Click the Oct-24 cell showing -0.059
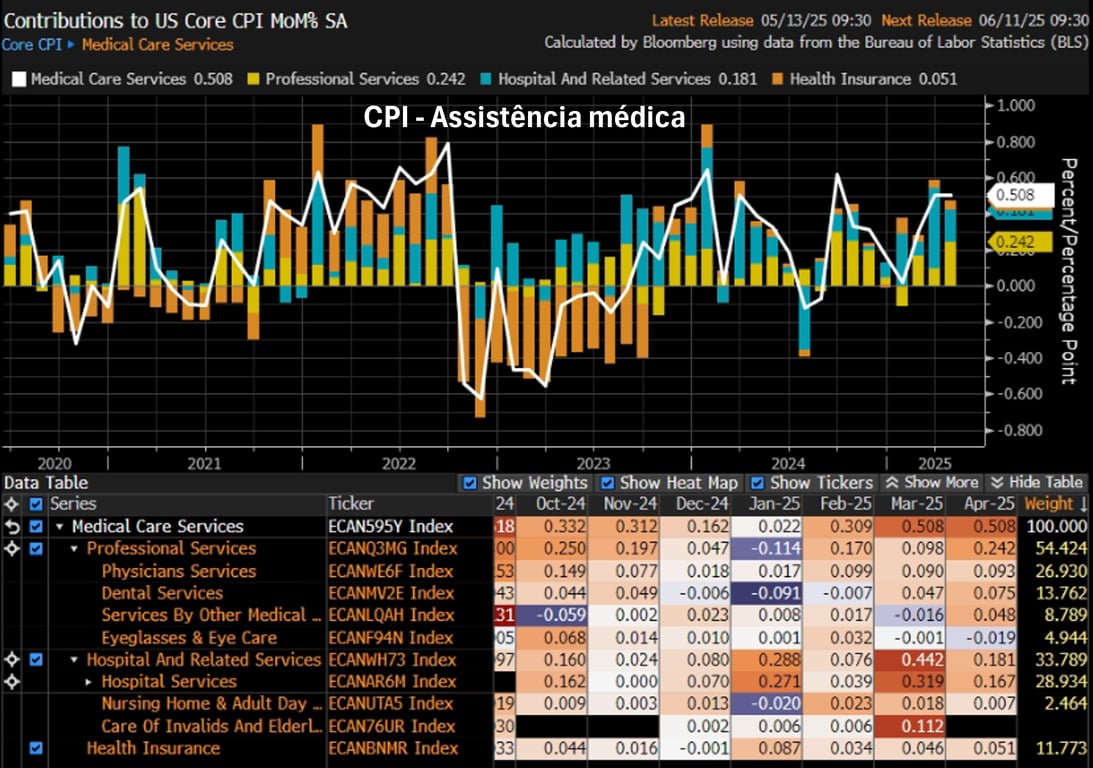 552,615
